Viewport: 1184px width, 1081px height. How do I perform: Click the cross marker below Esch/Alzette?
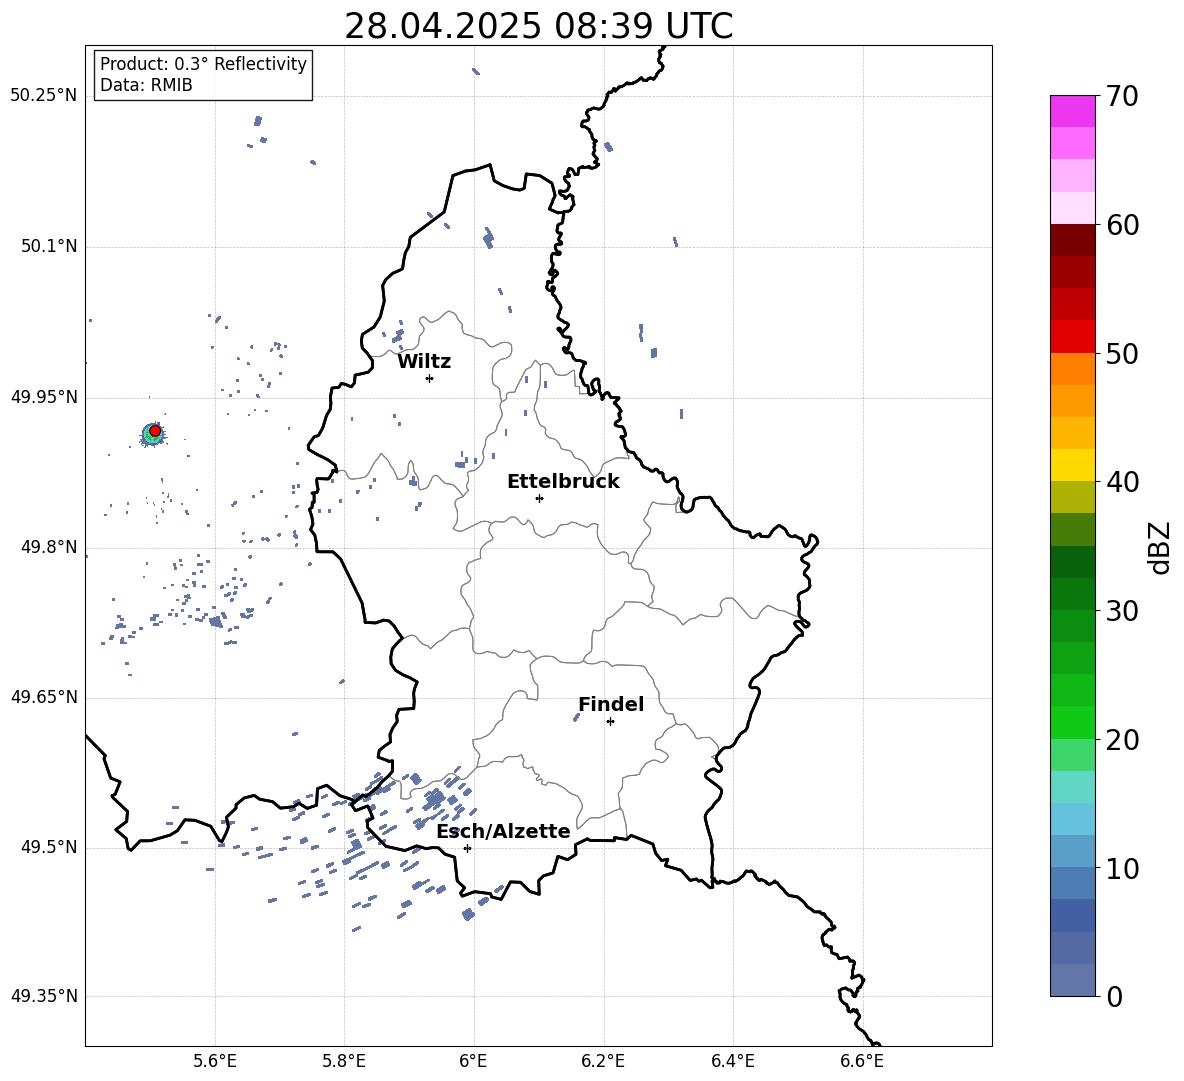click(x=467, y=848)
